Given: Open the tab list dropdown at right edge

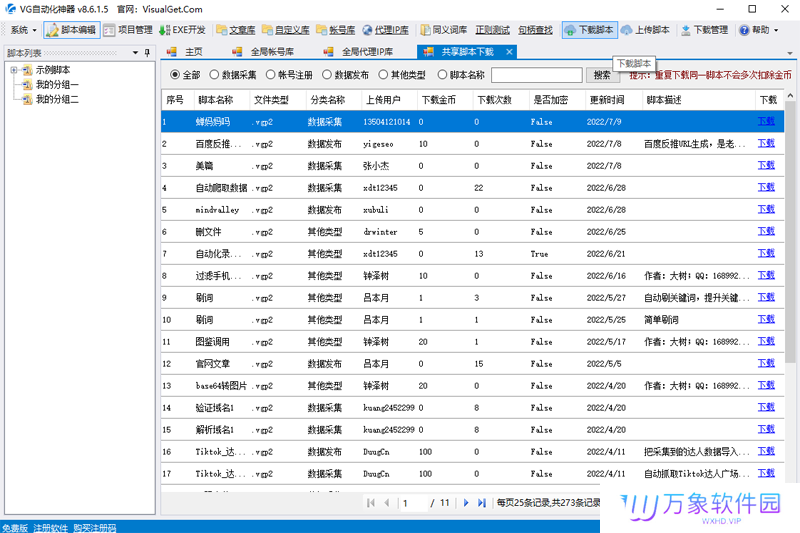Looking at the screenshot, I should 790,53.
